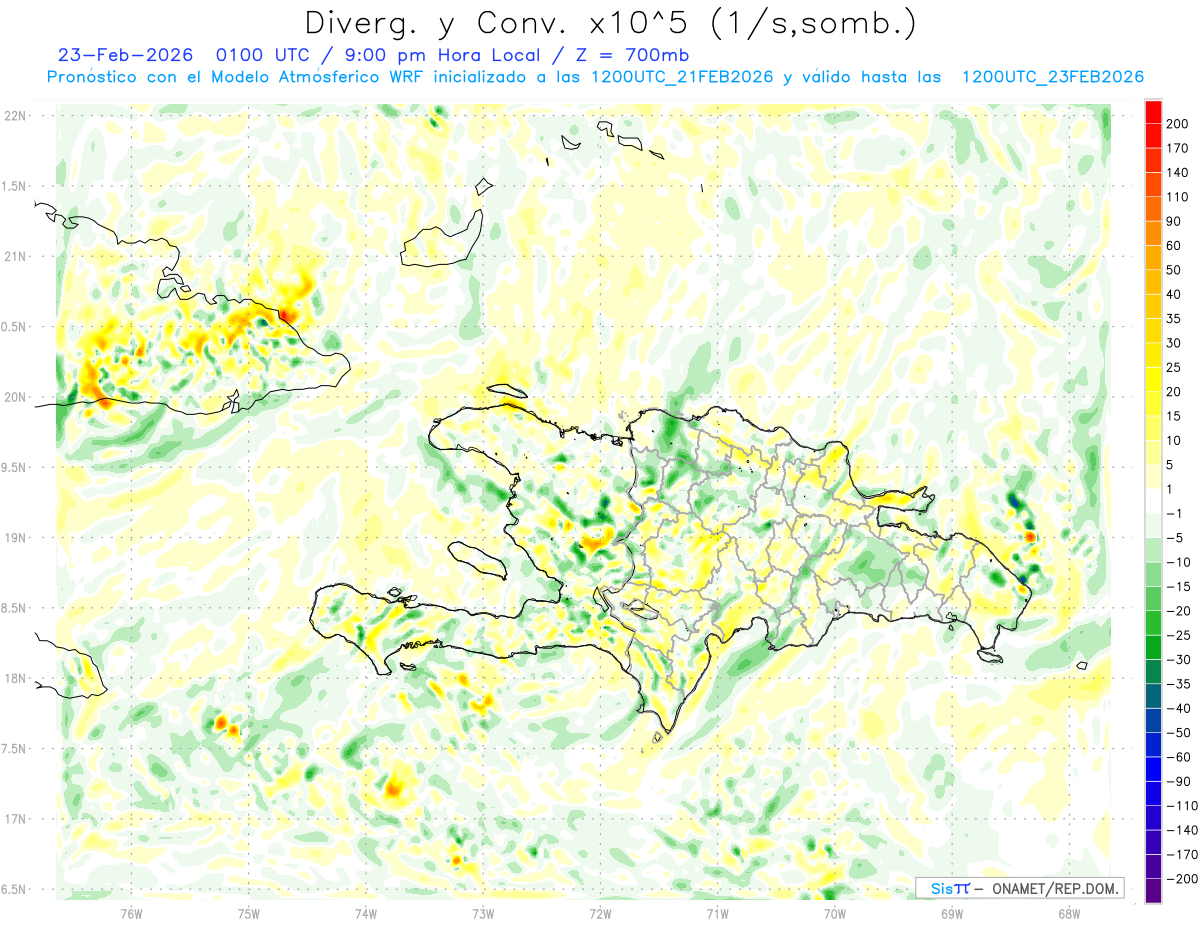Click the '73W' longitude label

click(482, 913)
